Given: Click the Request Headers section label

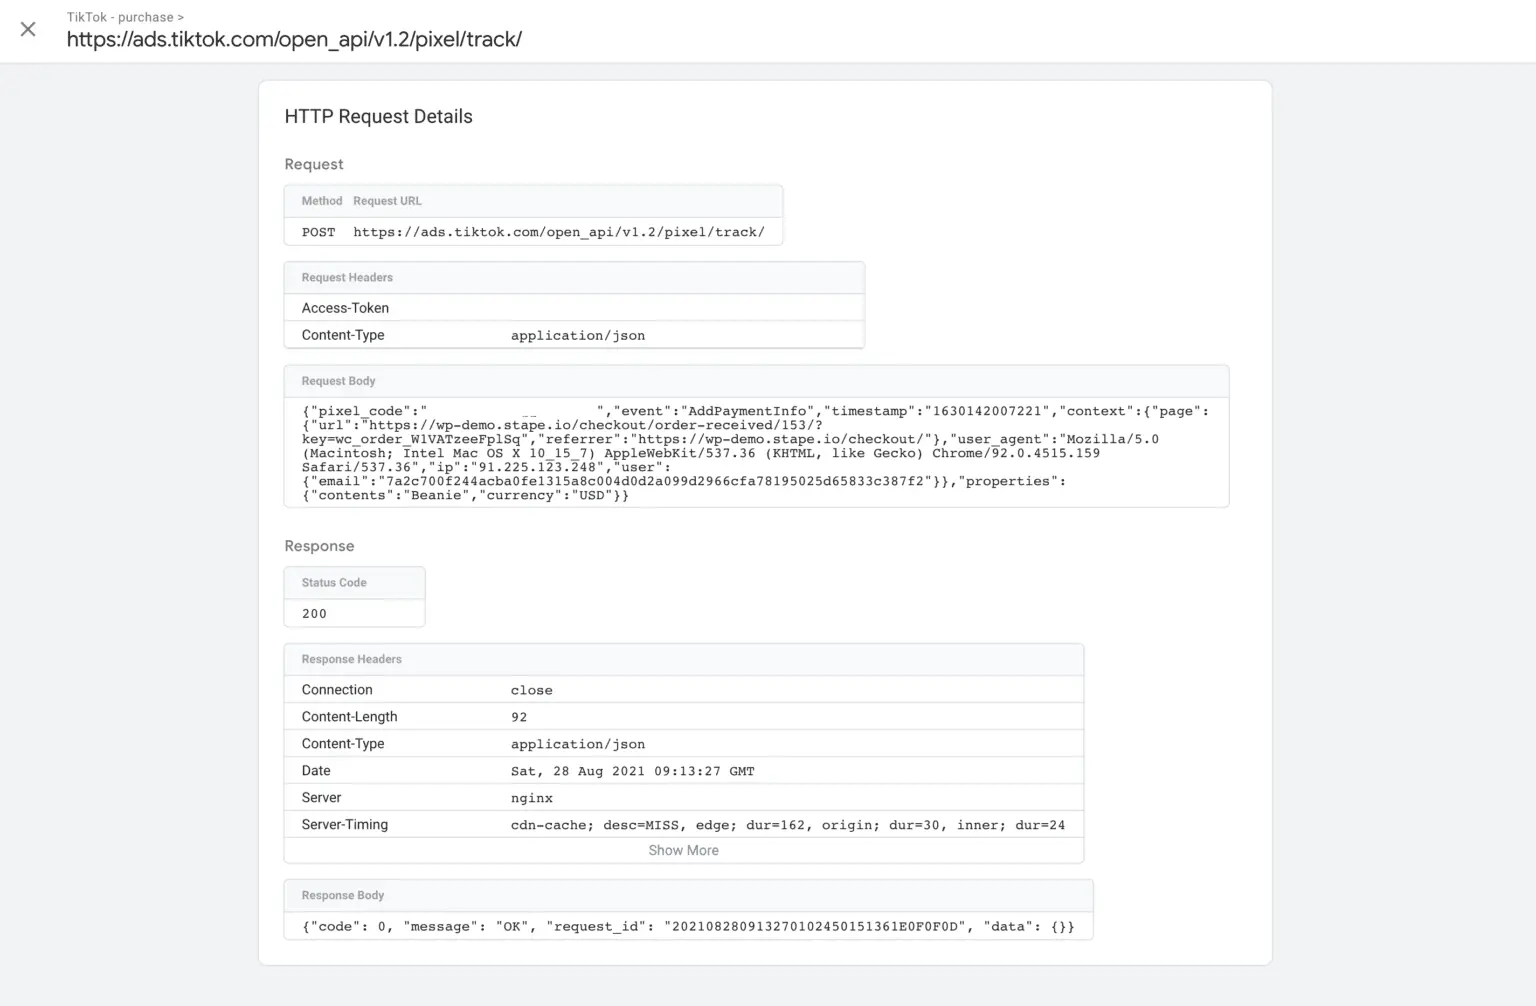Looking at the screenshot, I should [x=347, y=277].
